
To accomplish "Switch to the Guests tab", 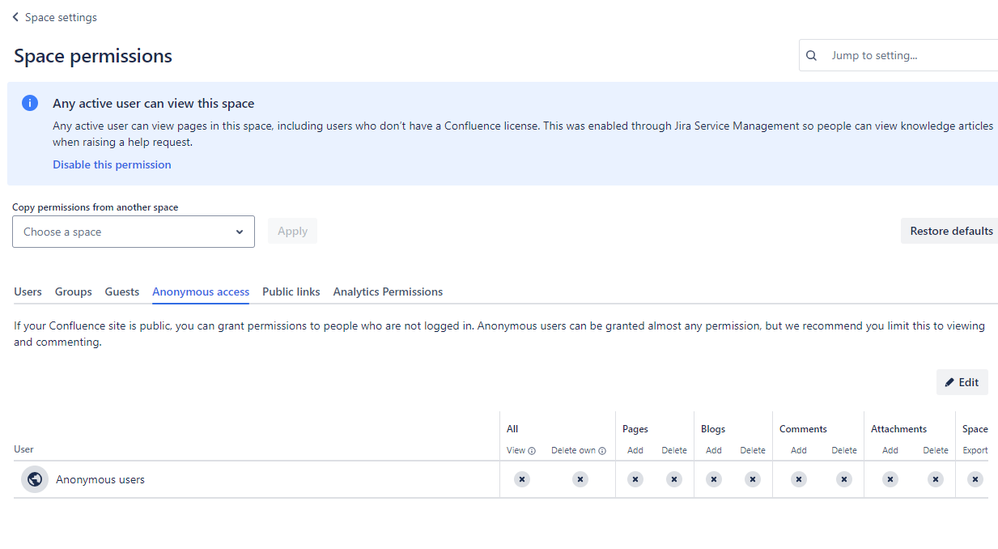I will [122, 291].
